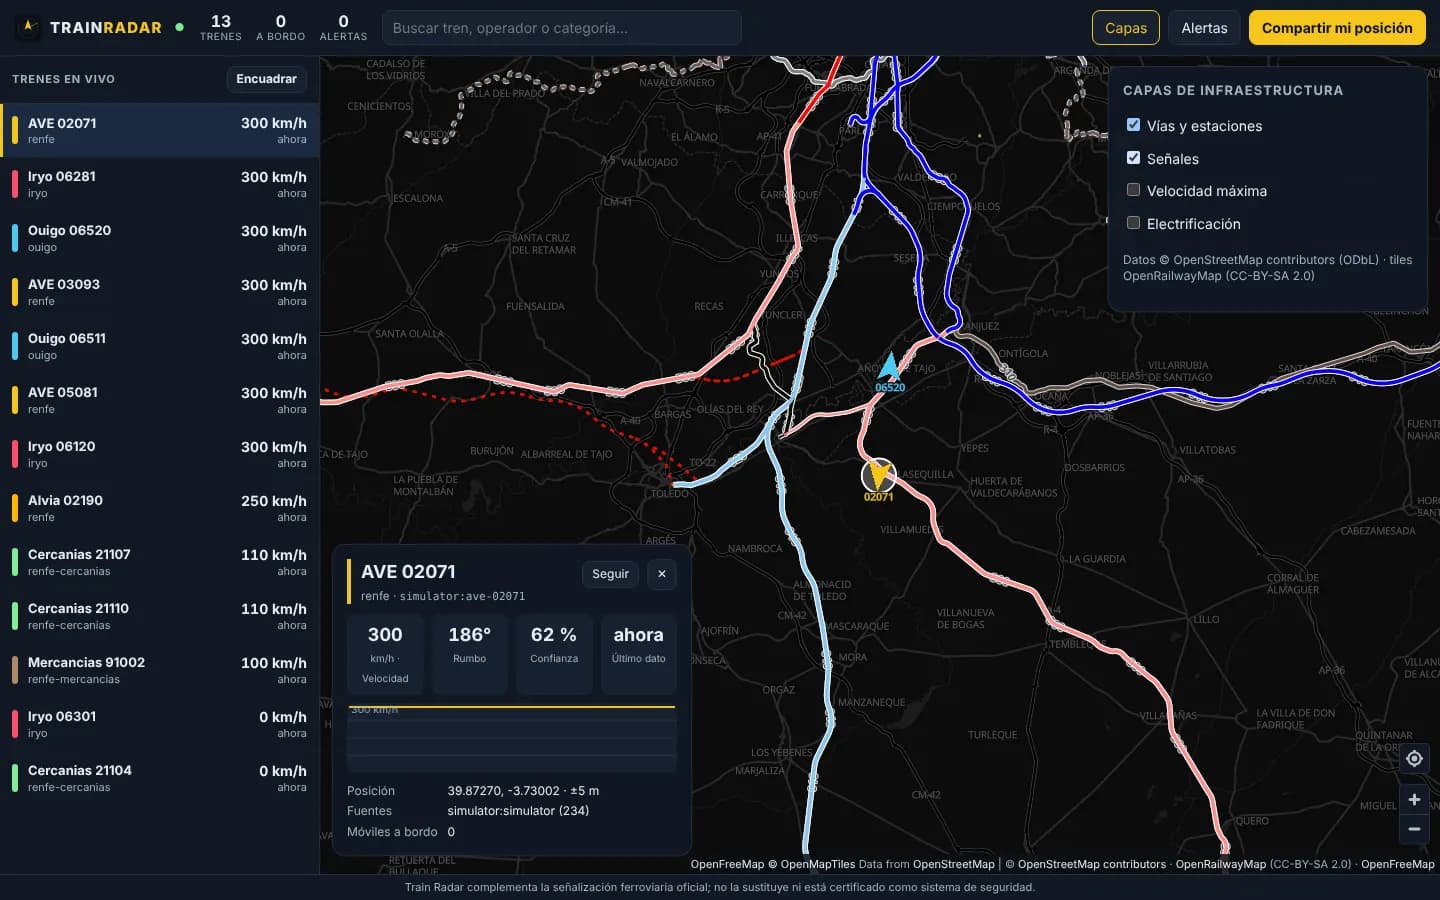Enable the Velocidad máxima layer
Screen dimensions: 1440x900
coord(1133,190)
